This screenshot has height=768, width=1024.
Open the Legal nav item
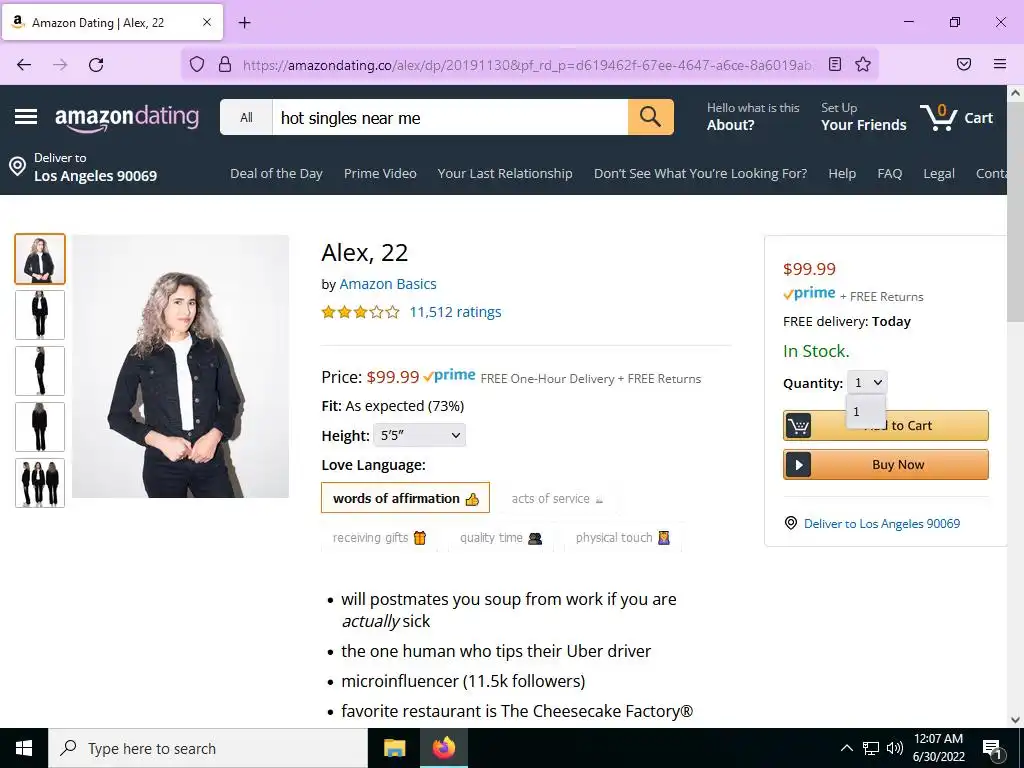click(938, 174)
